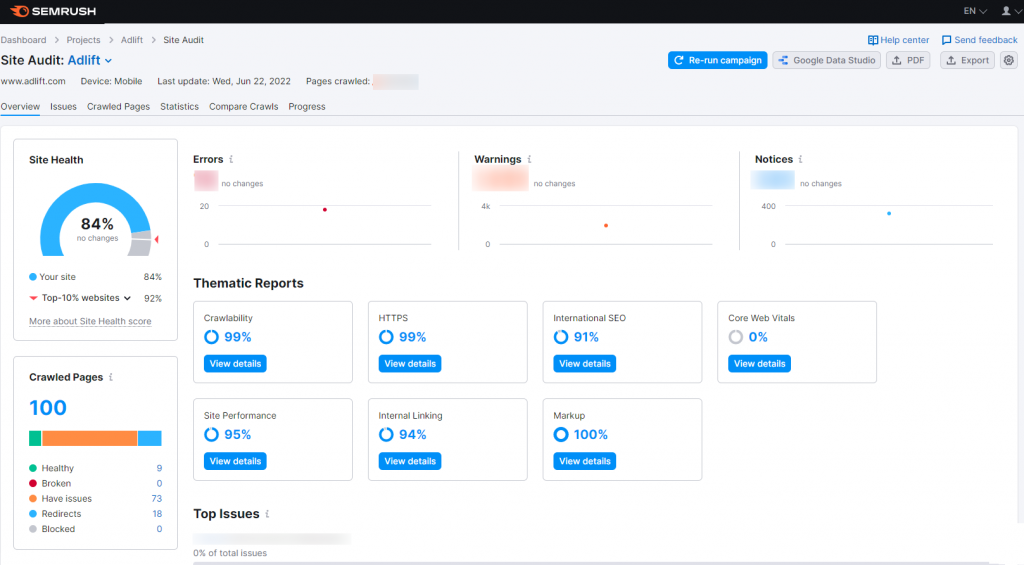Click Crawled Pages info icon
1024x565 pixels.
111,378
